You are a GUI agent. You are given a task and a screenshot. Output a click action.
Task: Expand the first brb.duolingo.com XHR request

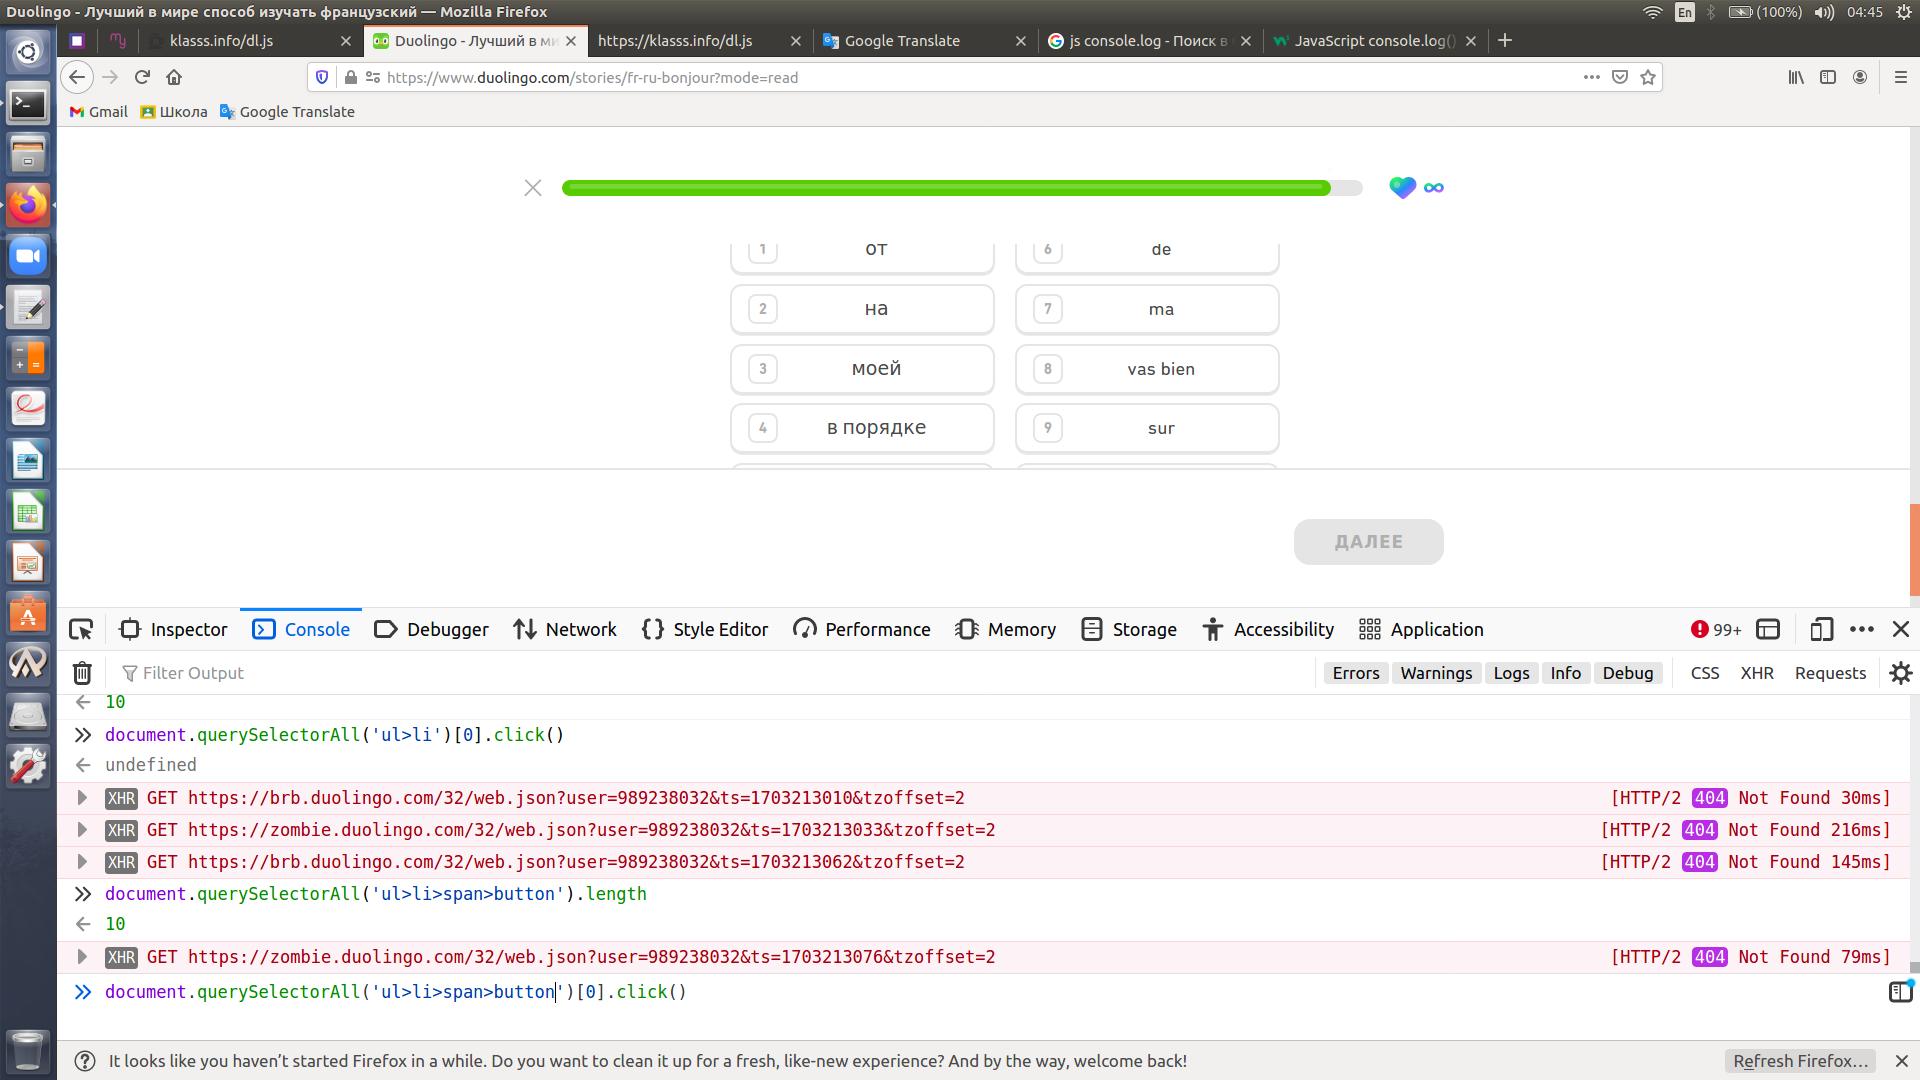point(83,798)
